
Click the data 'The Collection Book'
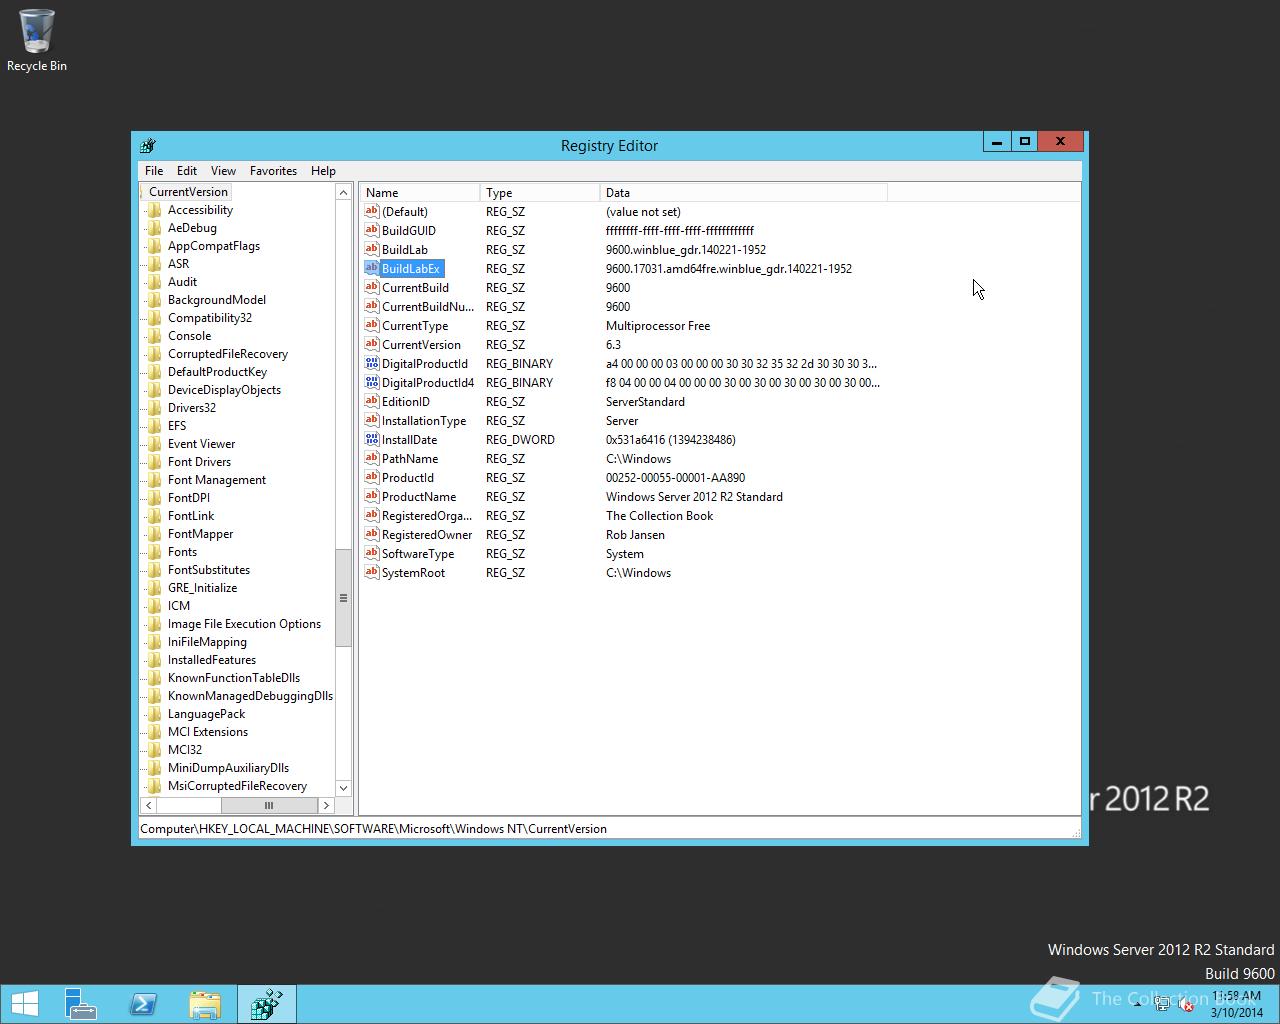coord(659,515)
